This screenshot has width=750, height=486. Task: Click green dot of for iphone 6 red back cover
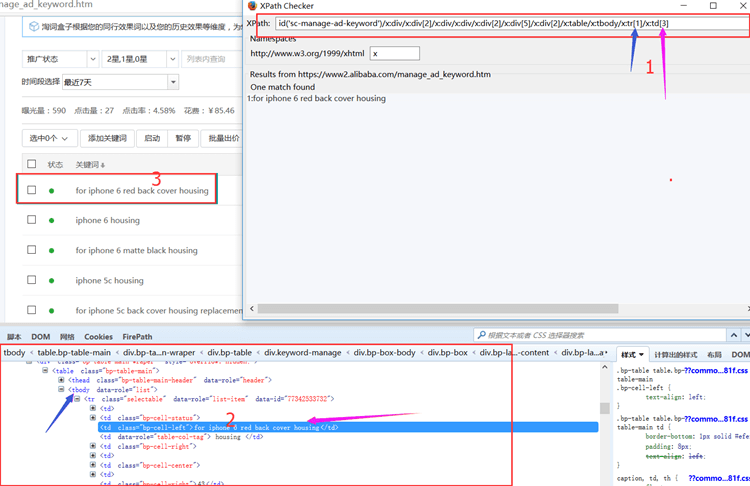click(52, 191)
